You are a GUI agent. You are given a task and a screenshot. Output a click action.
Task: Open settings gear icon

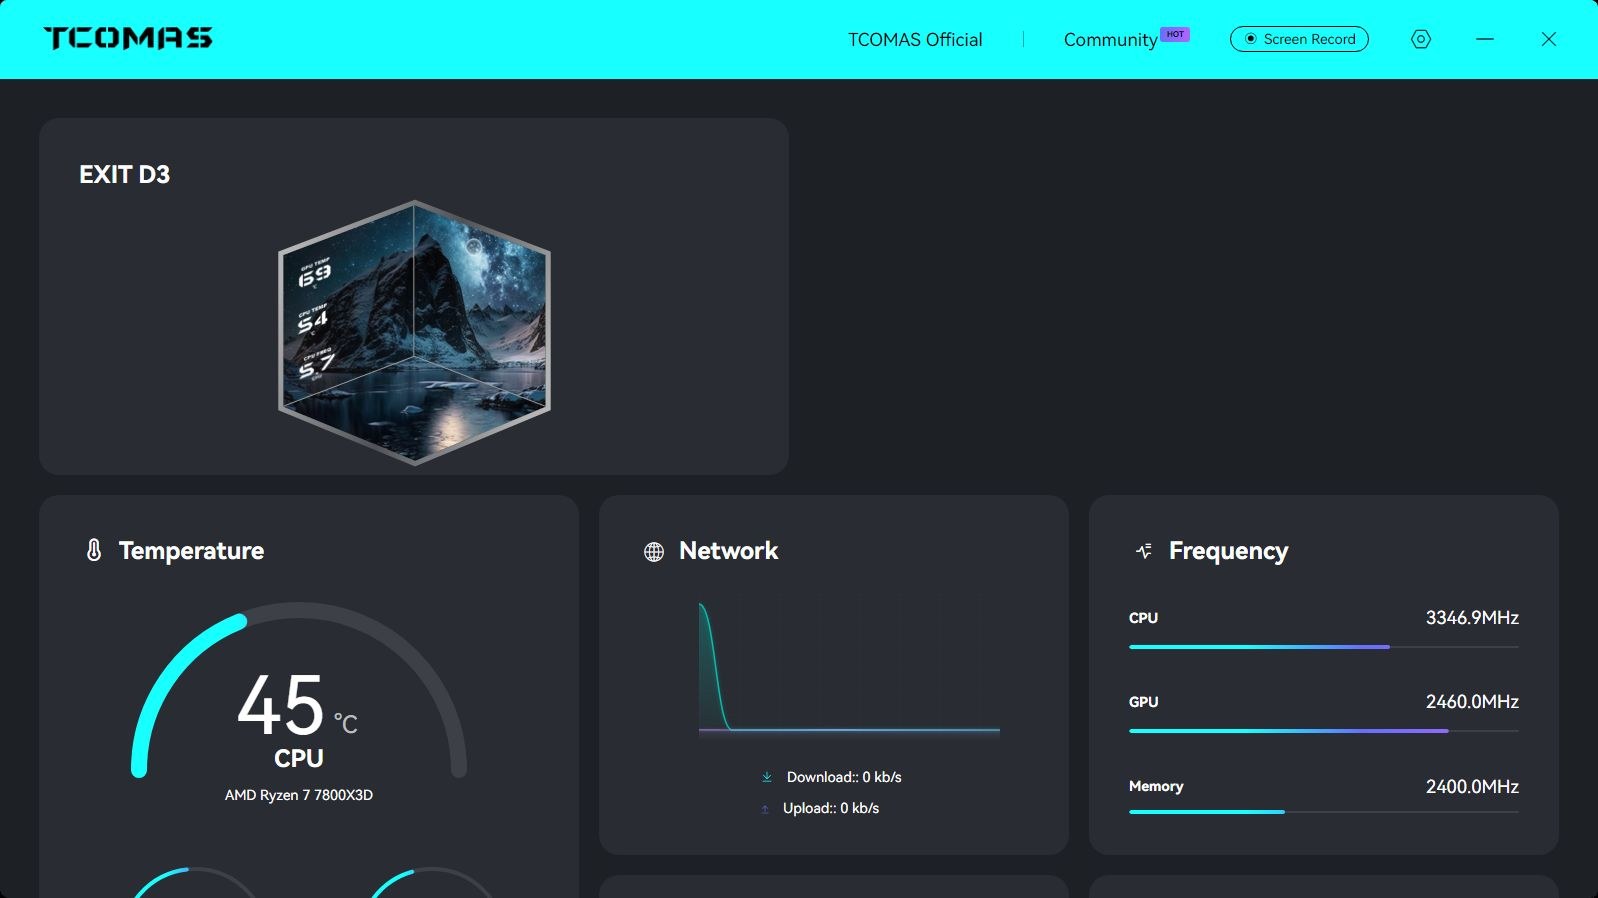tap(1421, 39)
